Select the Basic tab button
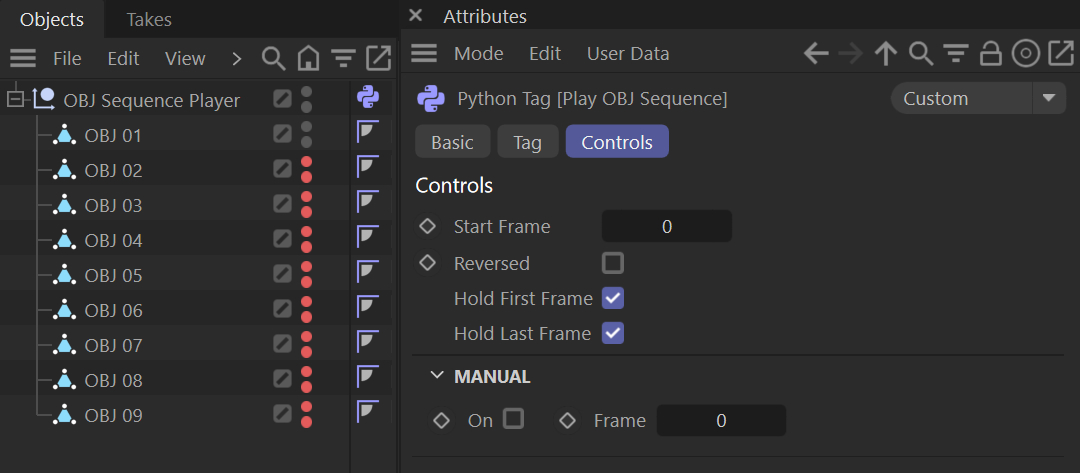The image size is (1080, 473). click(453, 142)
